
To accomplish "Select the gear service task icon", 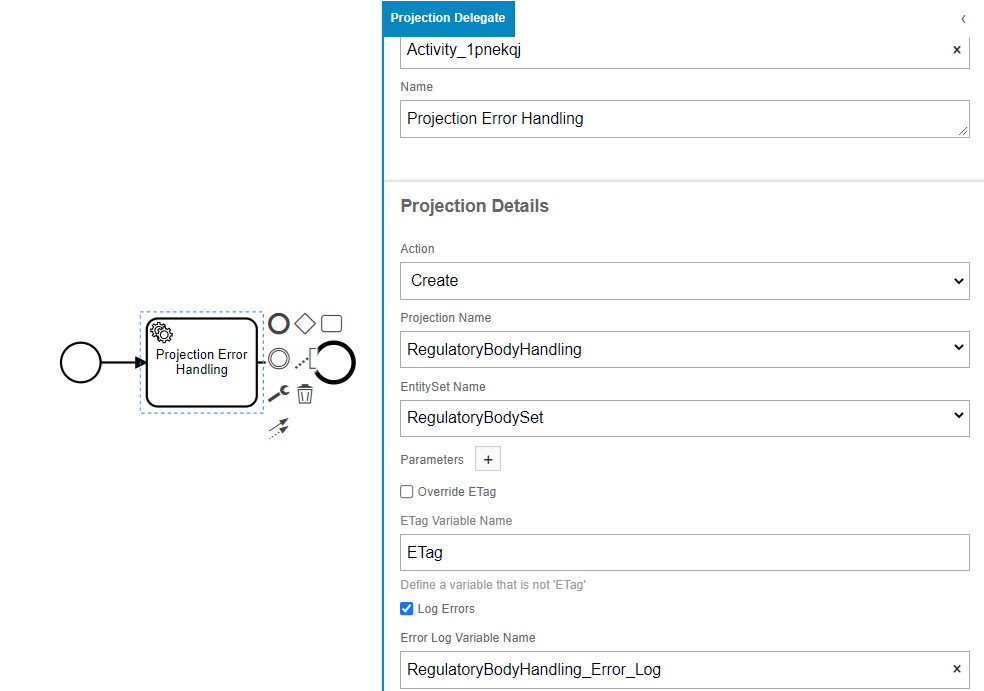I will pos(161,333).
